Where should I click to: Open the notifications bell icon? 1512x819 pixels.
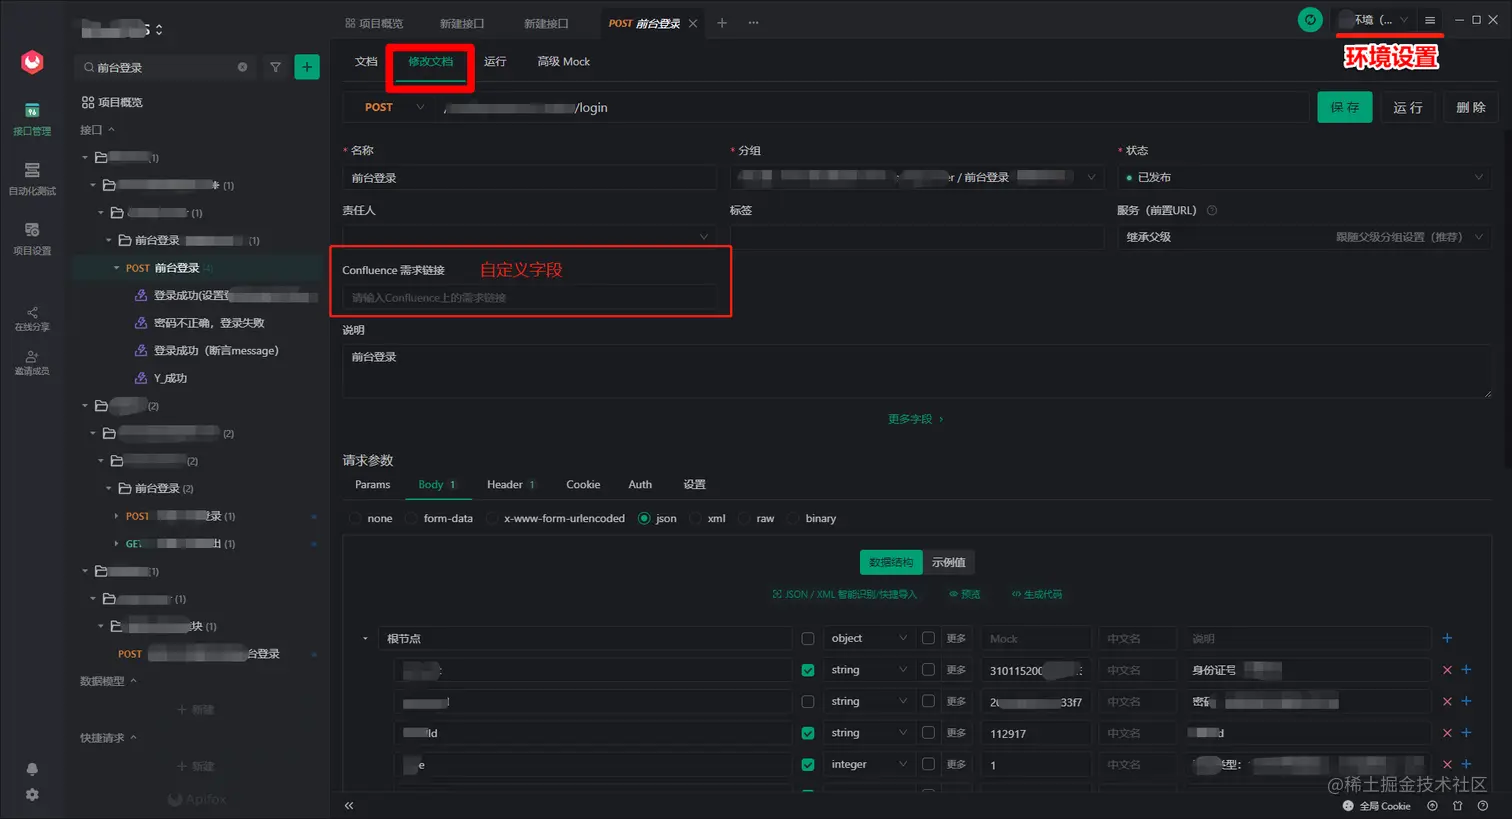(x=32, y=769)
